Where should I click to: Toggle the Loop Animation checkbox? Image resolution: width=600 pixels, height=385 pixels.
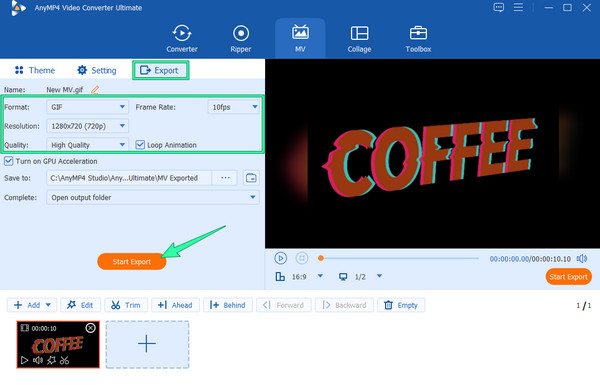coord(140,145)
